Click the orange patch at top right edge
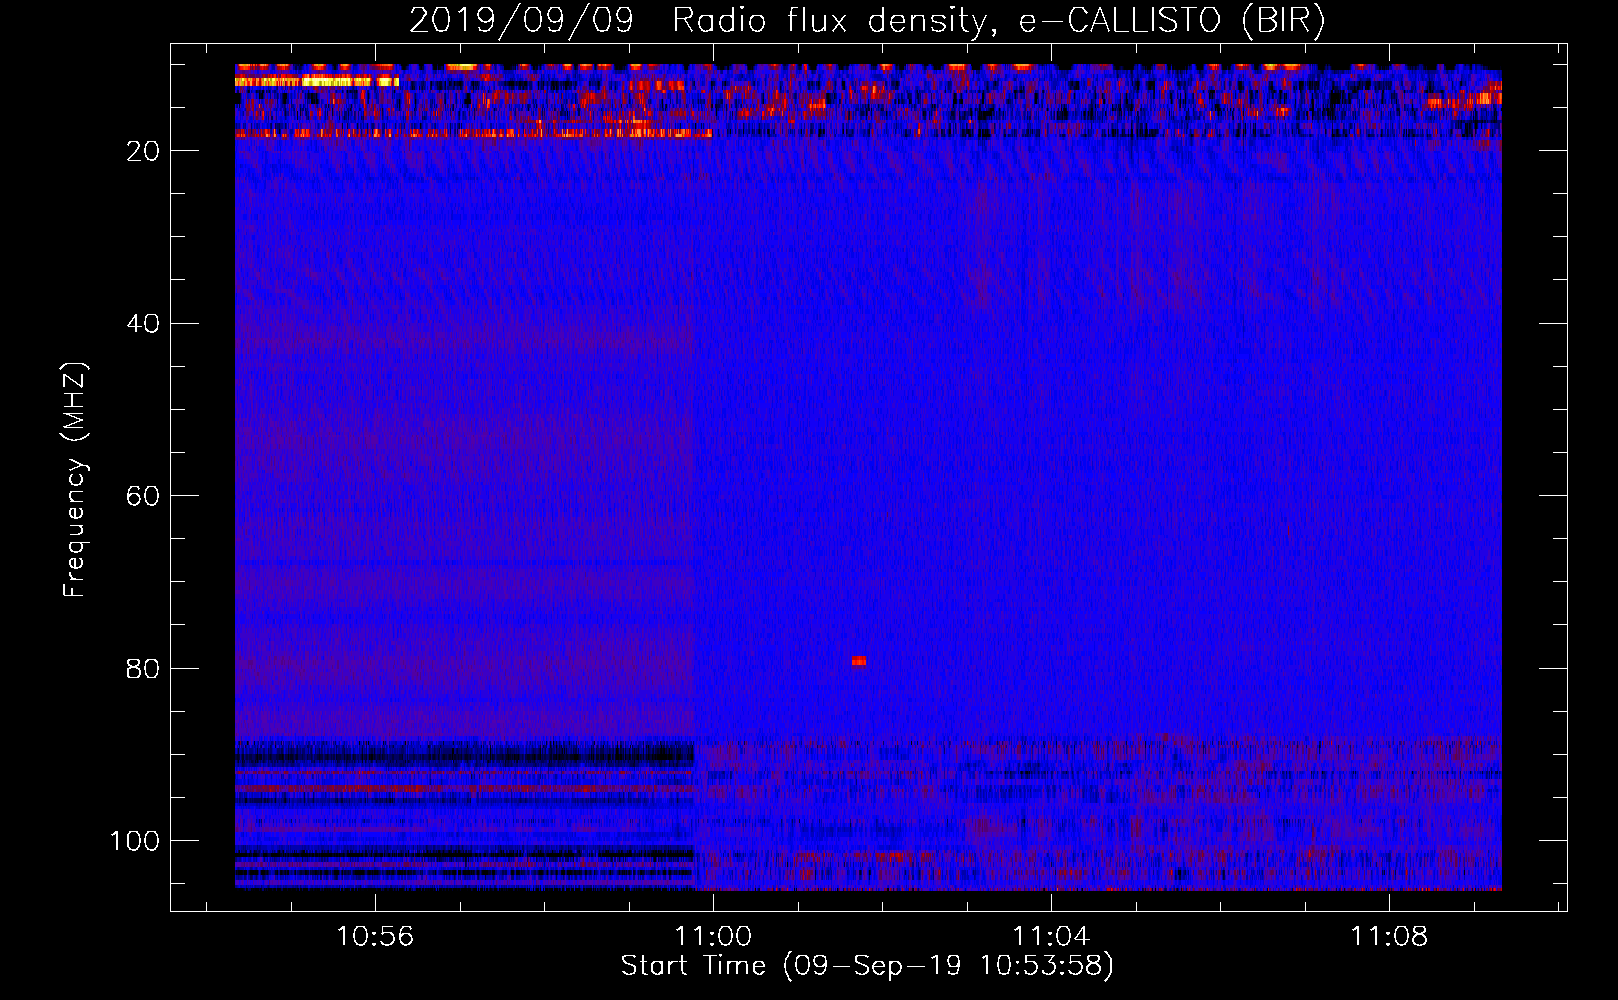This screenshot has height=1000, width=1618. pos(1464,99)
